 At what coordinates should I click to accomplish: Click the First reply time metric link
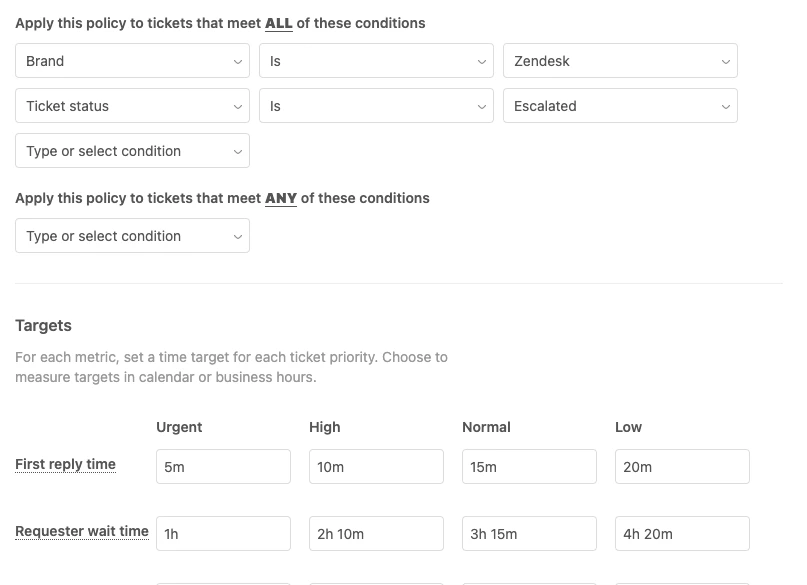pyautogui.click(x=65, y=464)
